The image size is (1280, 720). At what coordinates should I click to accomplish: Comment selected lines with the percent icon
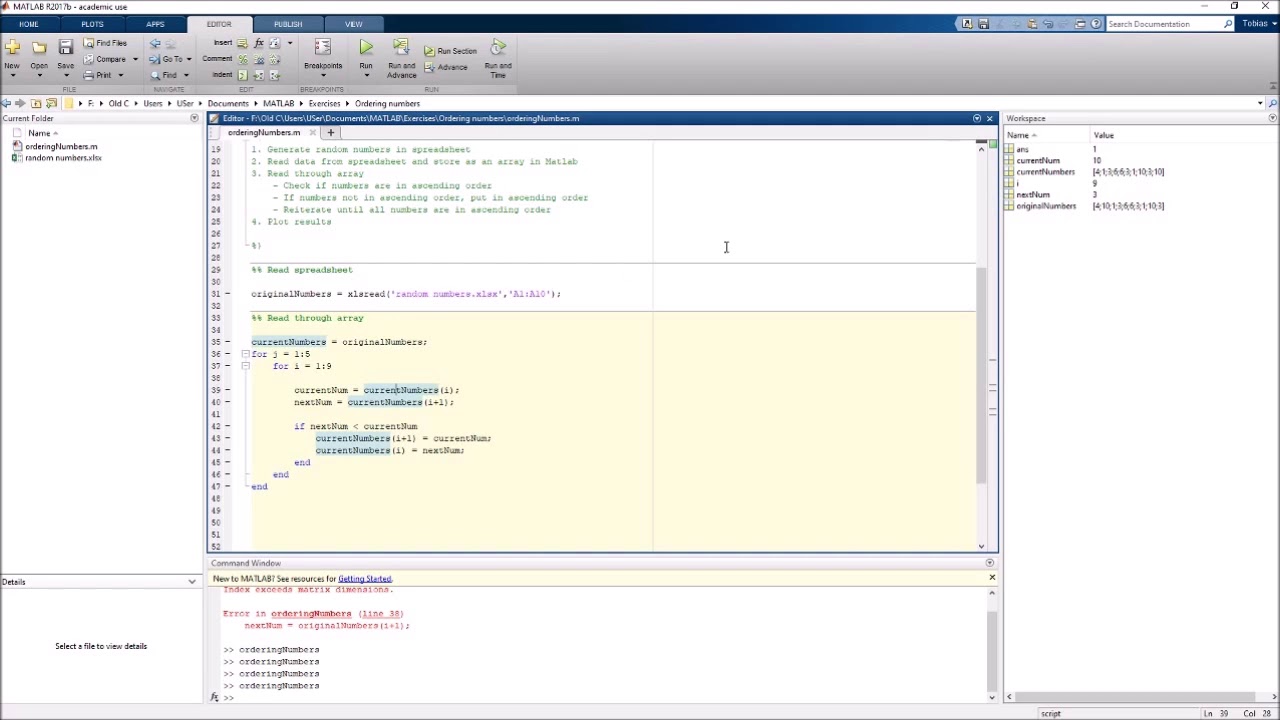(243, 59)
